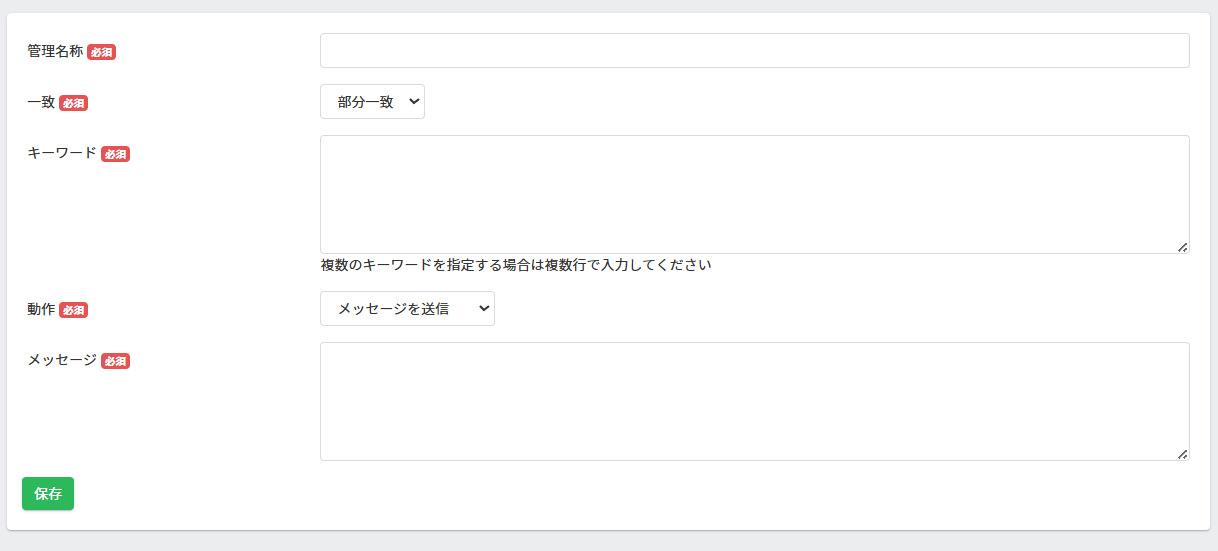Focus the キーワード textarea
Image resolution: width=1218 pixels, height=551 pixels.
[754, 194]
